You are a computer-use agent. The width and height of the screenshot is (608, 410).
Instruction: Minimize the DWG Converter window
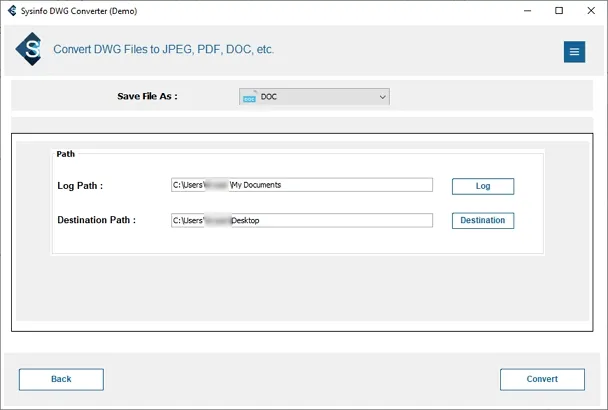point(525,11)
